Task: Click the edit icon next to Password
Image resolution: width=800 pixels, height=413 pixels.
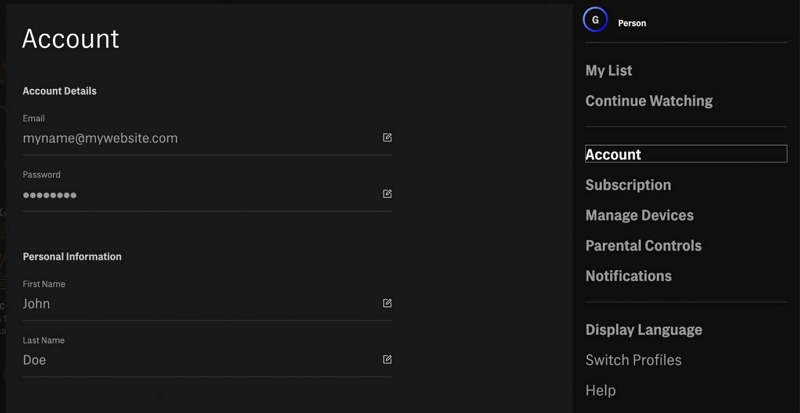Action: click(387, 194)
